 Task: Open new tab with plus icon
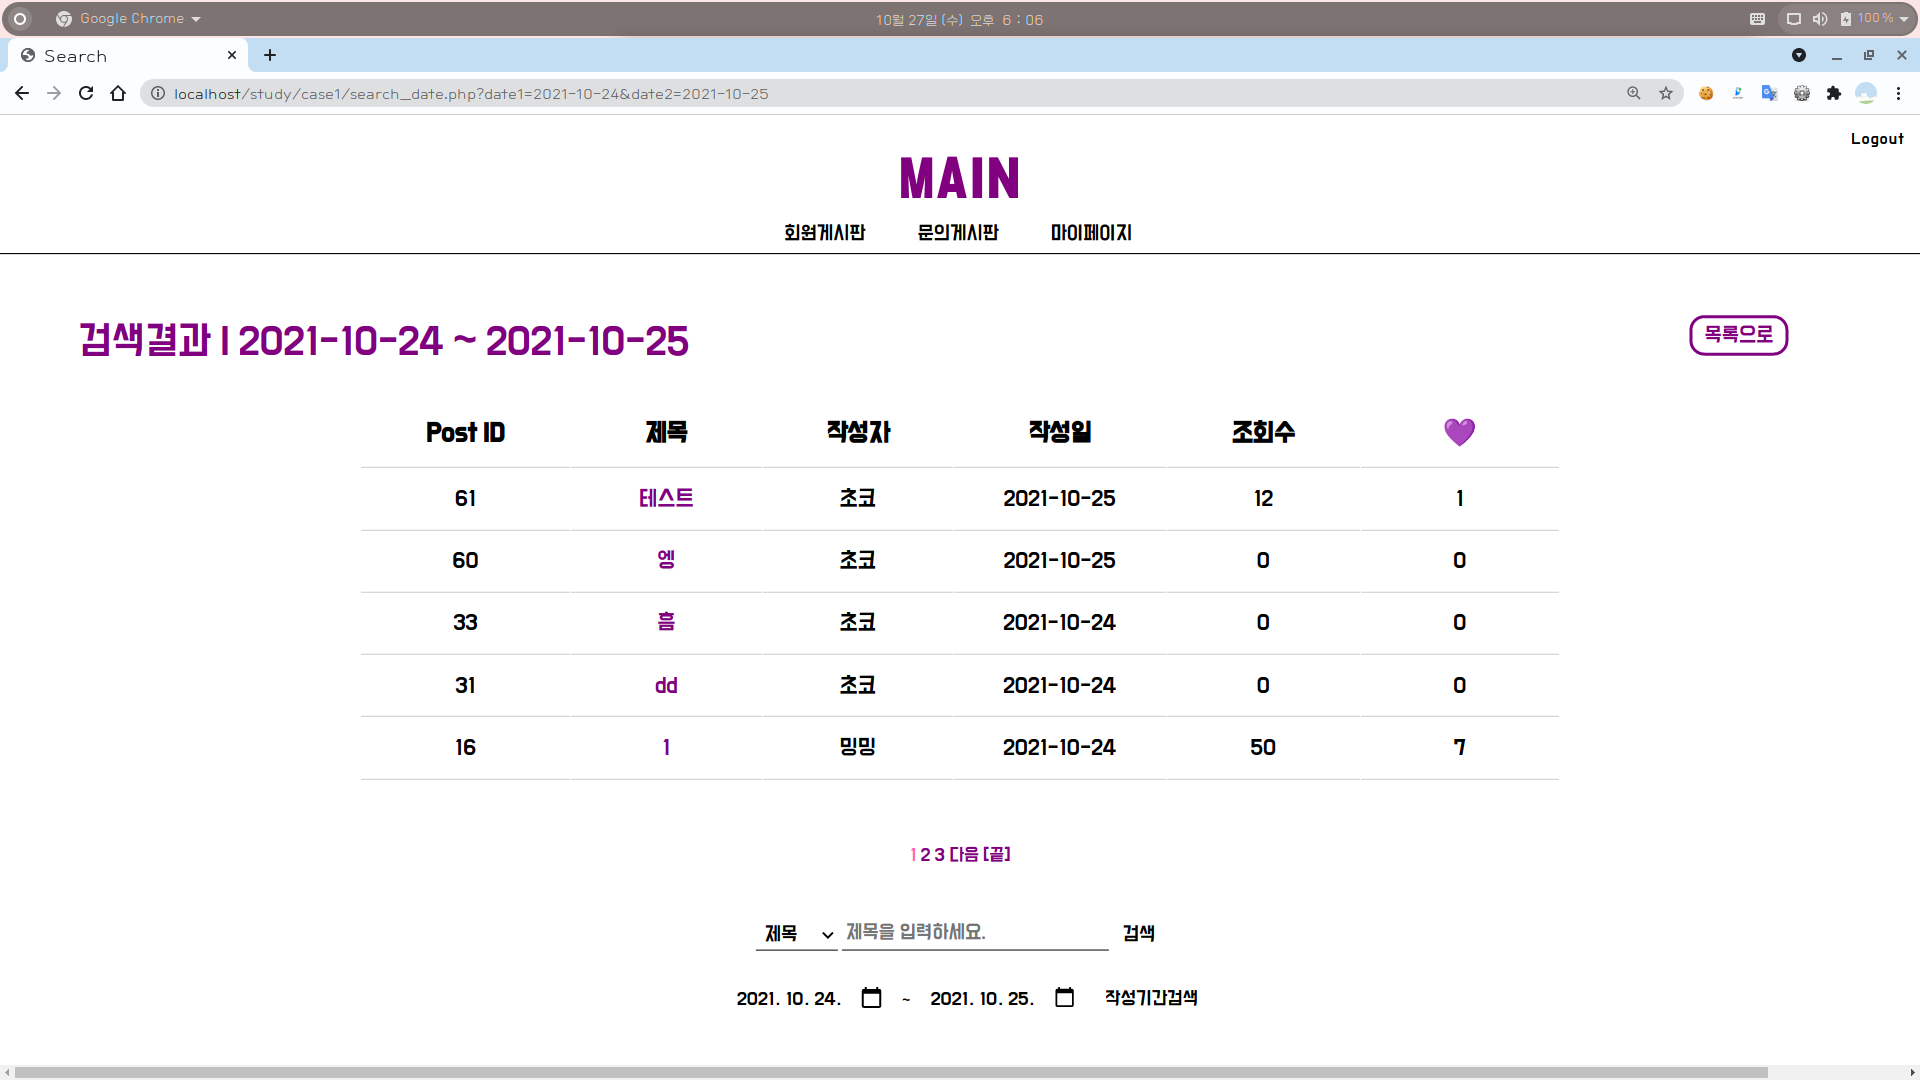(270, 55)
